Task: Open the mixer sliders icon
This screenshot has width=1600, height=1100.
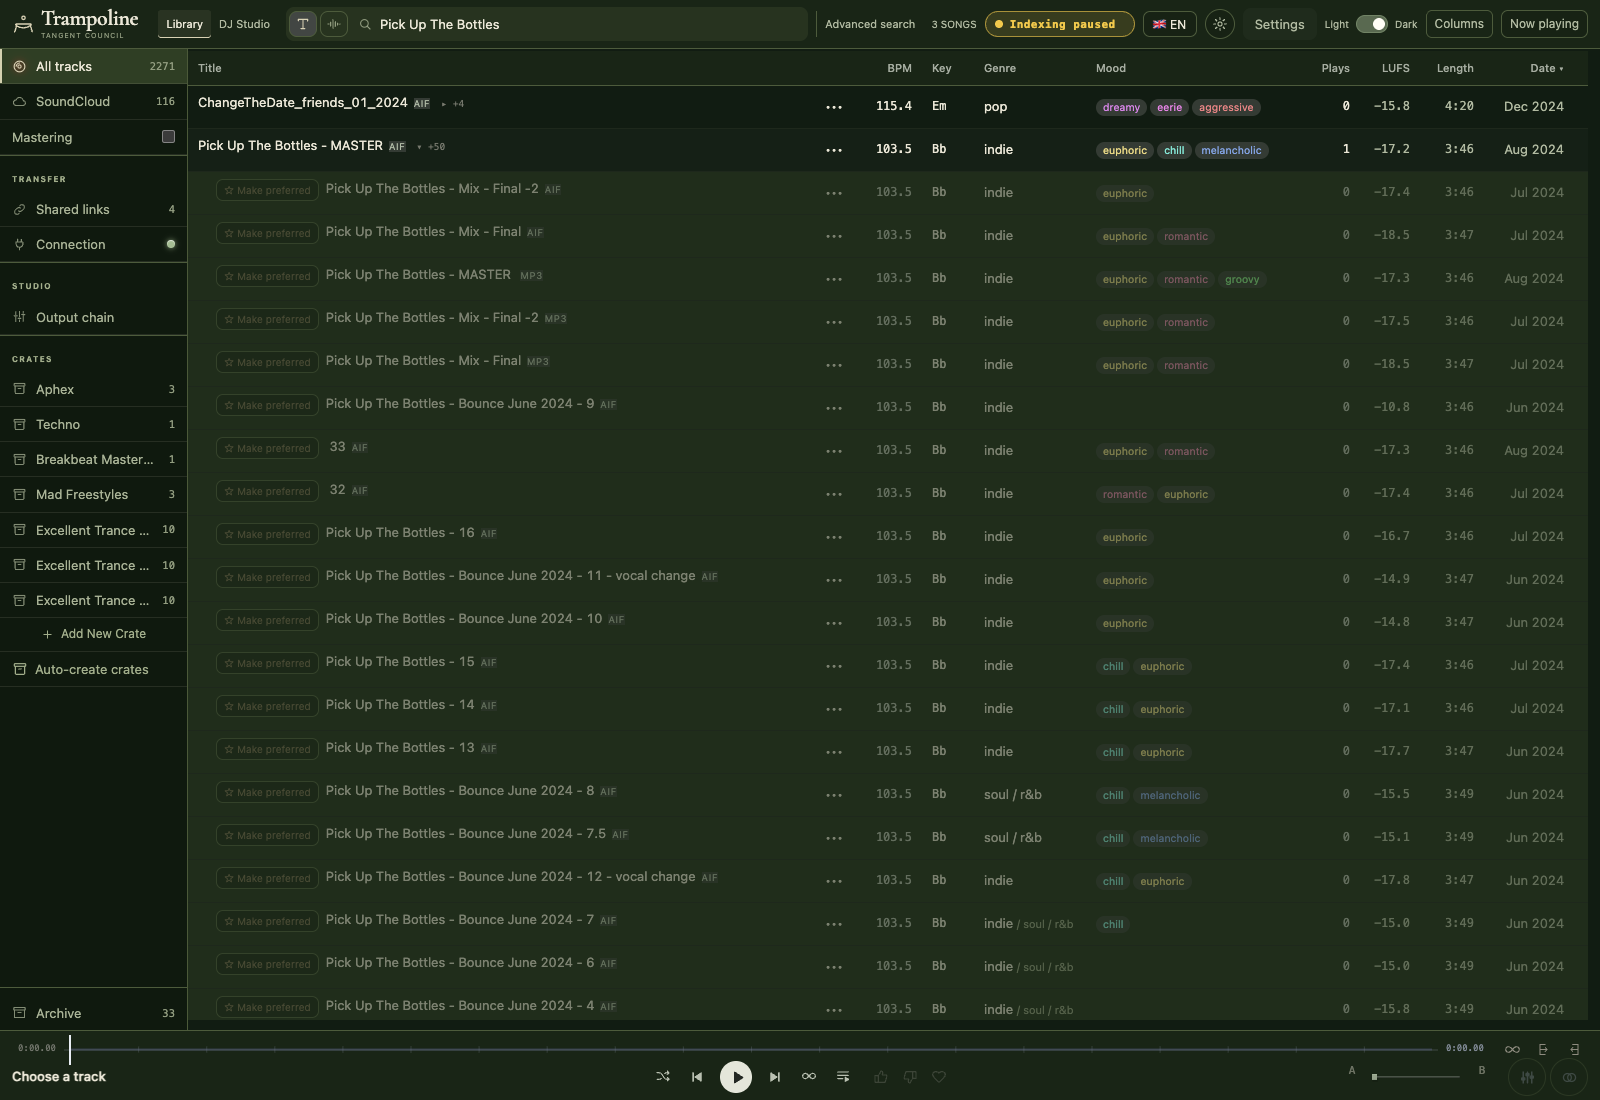Action: click(1528, 1077)
